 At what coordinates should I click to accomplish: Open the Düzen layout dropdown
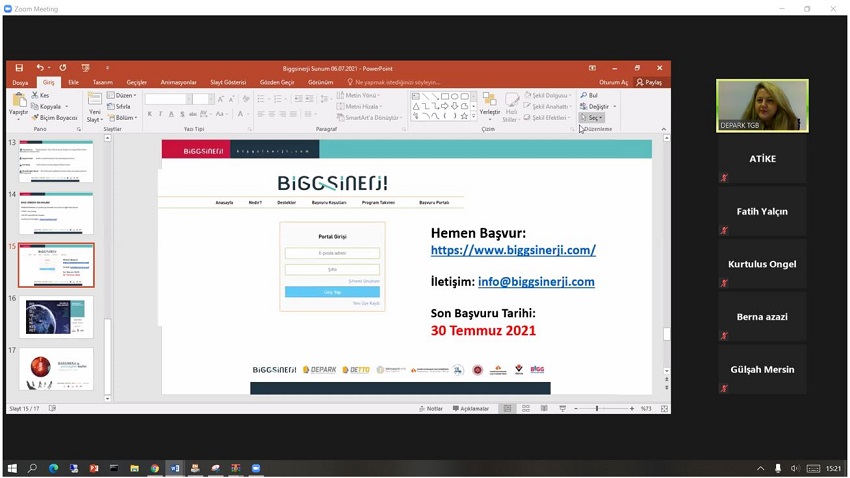(x=123, y=95)
